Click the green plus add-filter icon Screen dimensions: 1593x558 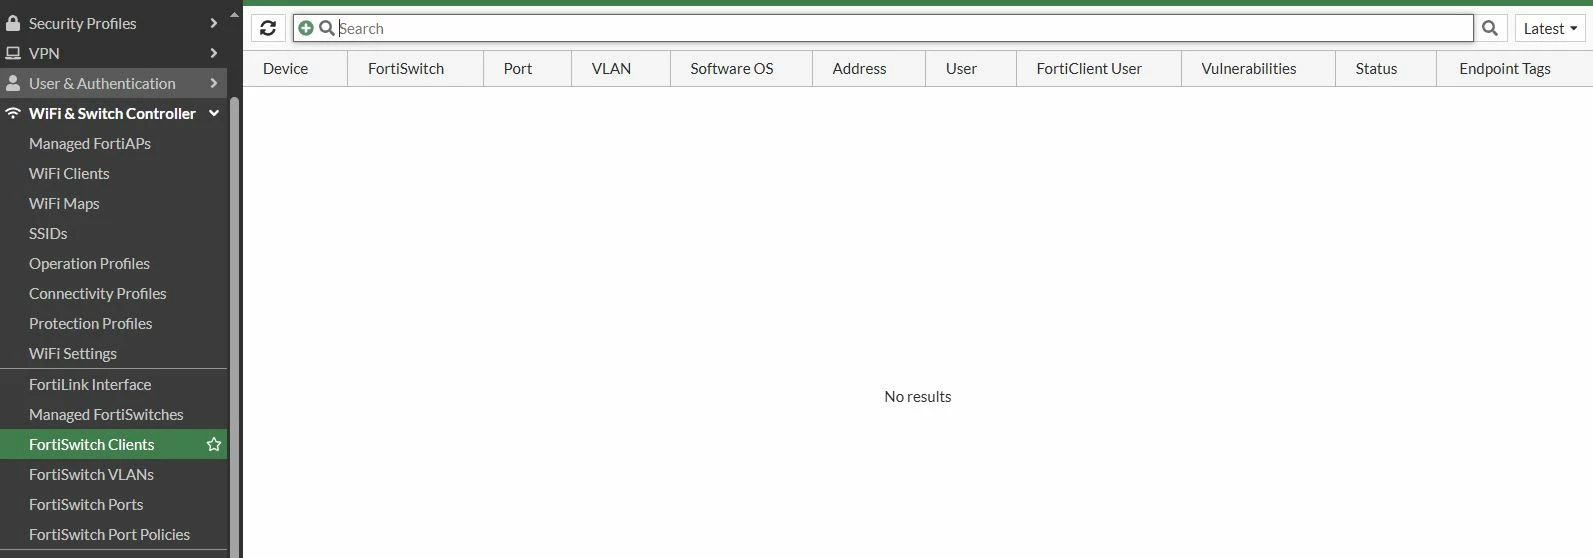[x=306, y=28]
